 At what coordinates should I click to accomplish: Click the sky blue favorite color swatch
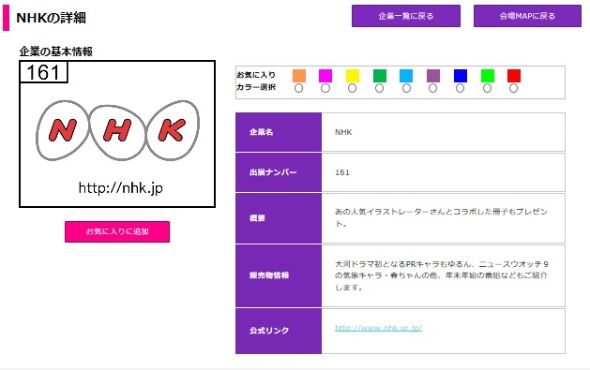[x=406, y=76]
